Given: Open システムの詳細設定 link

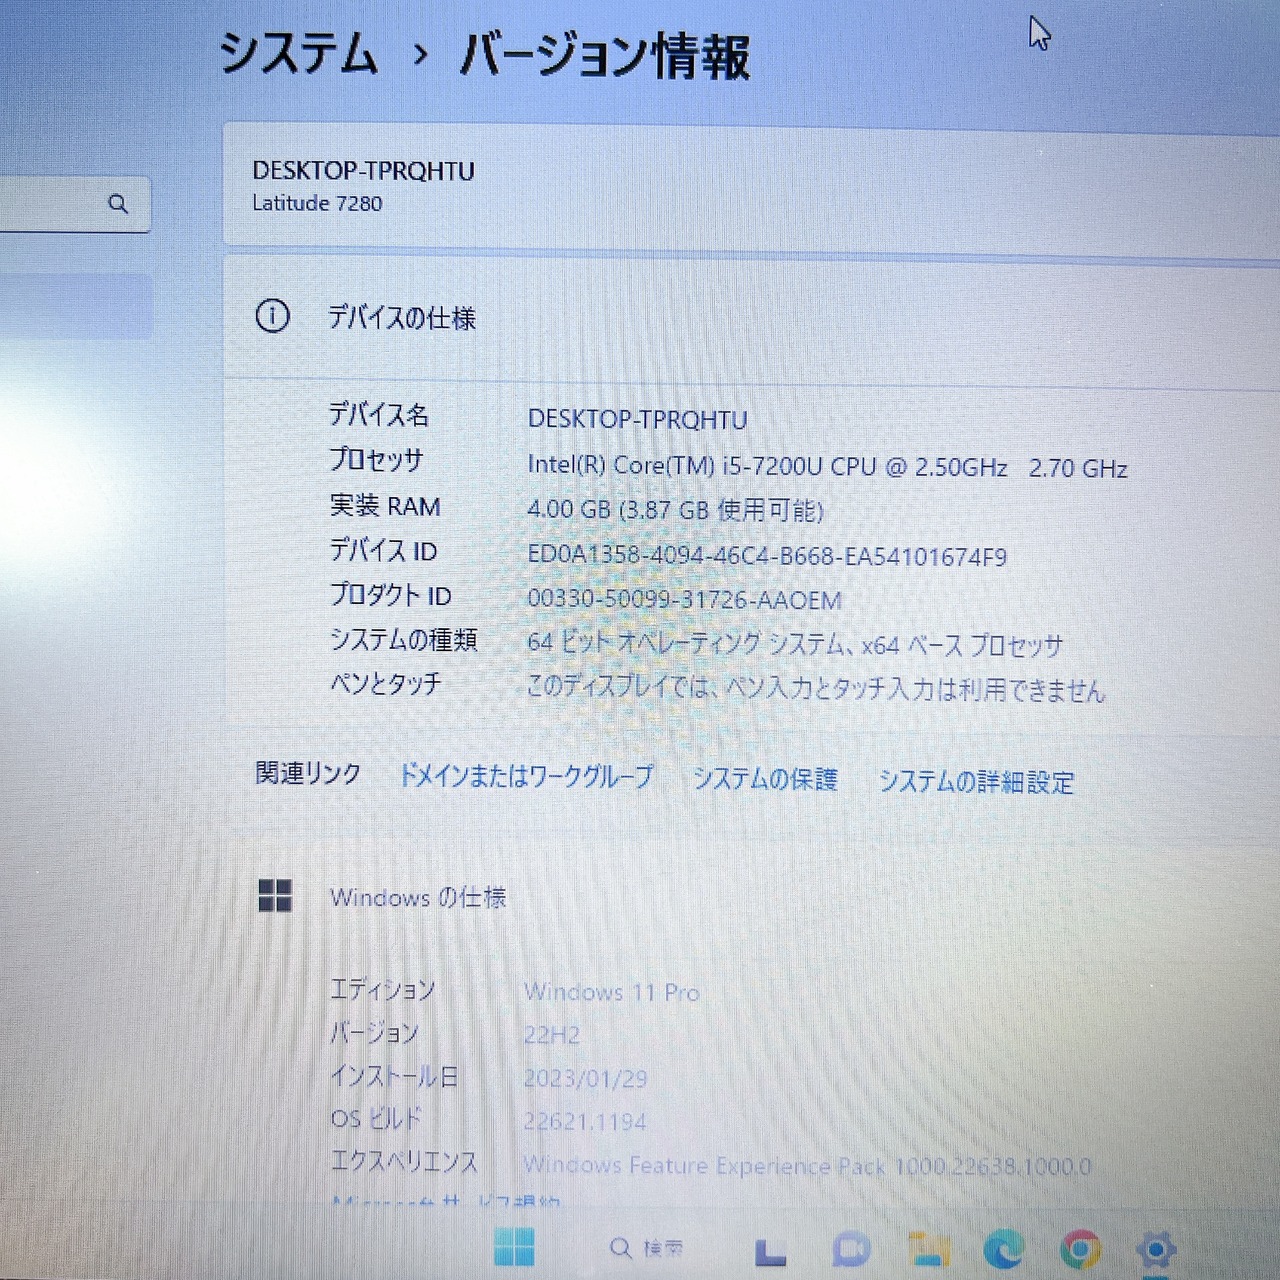Looking at the screenshot, I should tap(976, 781).
